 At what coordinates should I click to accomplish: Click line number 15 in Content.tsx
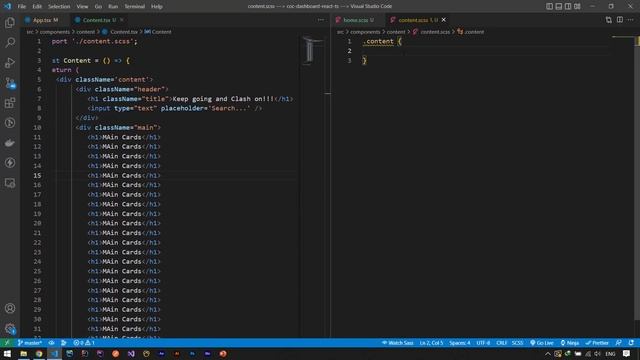point(37,176)
